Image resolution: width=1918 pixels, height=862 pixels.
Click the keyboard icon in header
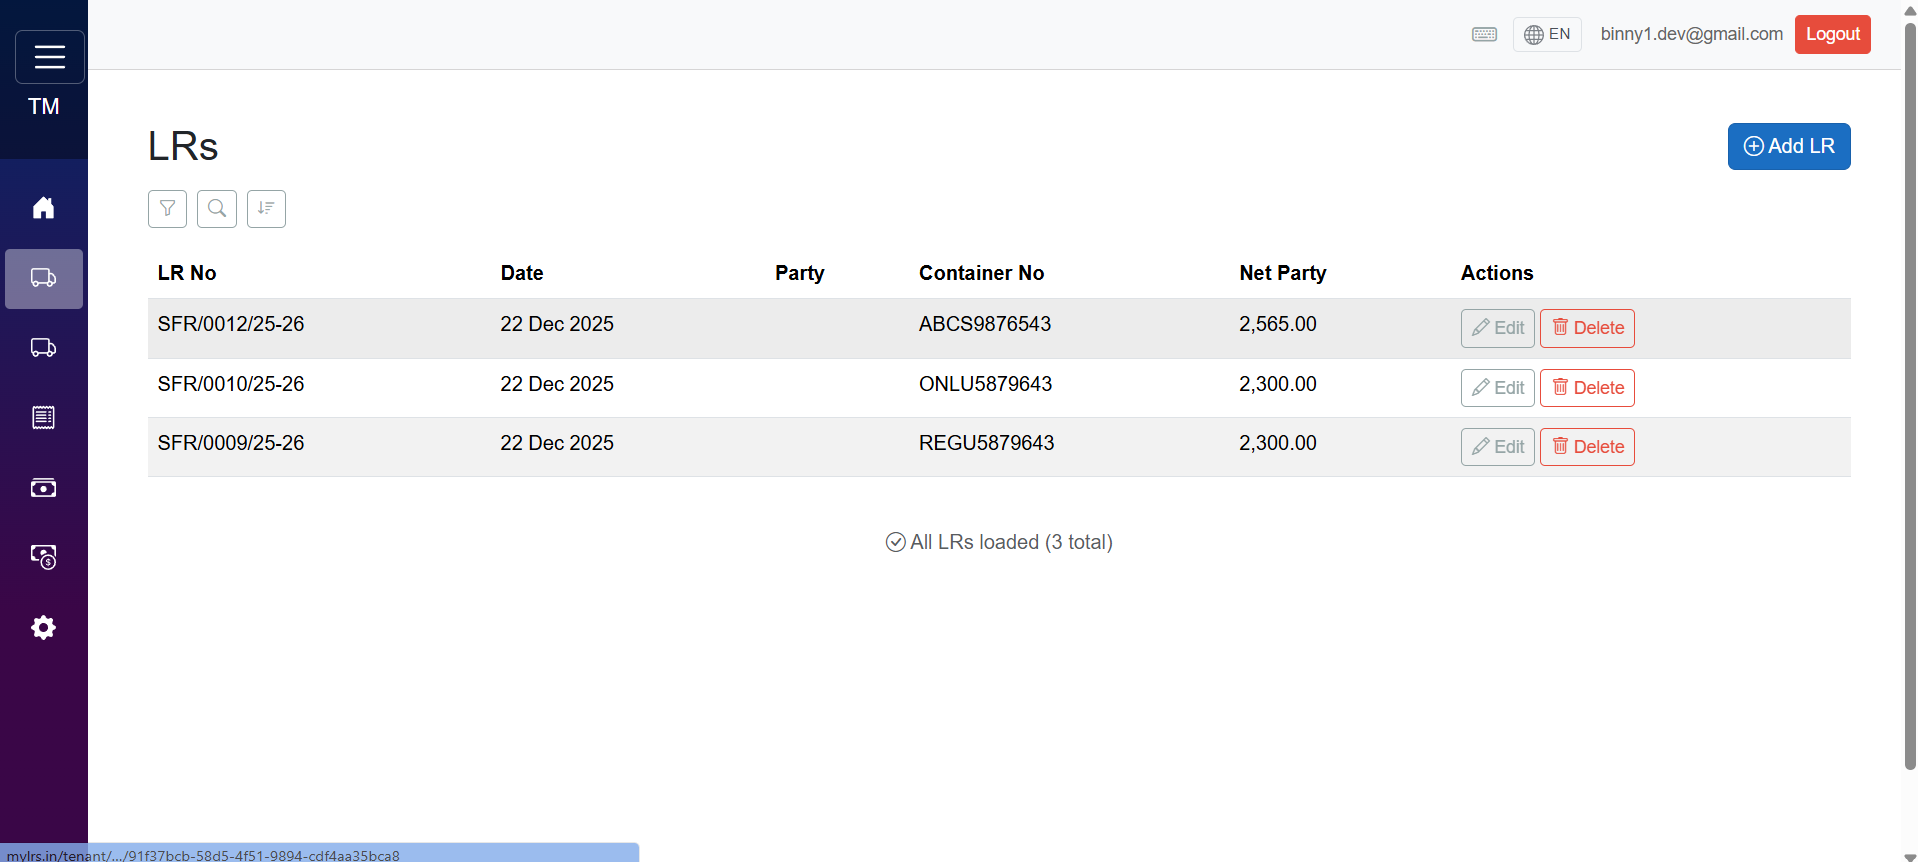tap(1484, 35)
